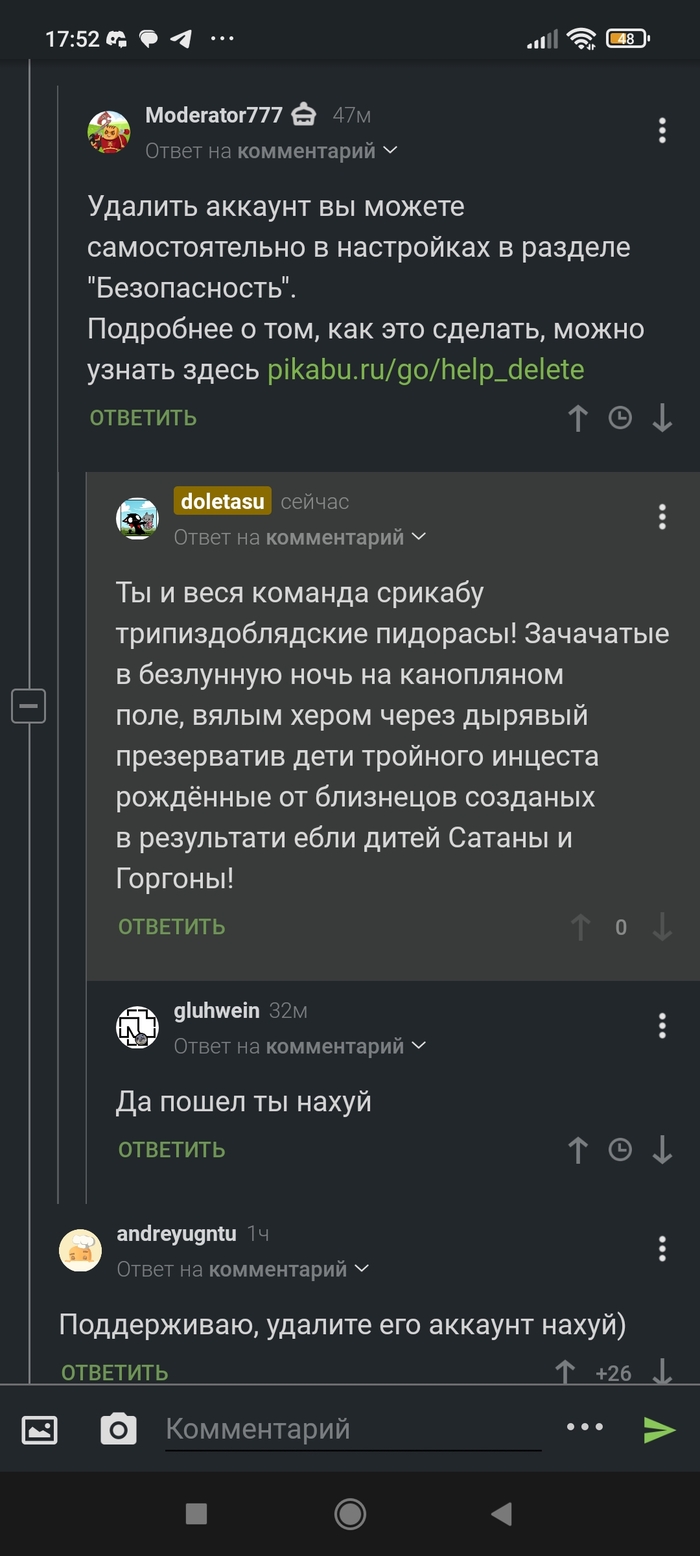Collapse the comment thread with minus box

coord(28,706)
